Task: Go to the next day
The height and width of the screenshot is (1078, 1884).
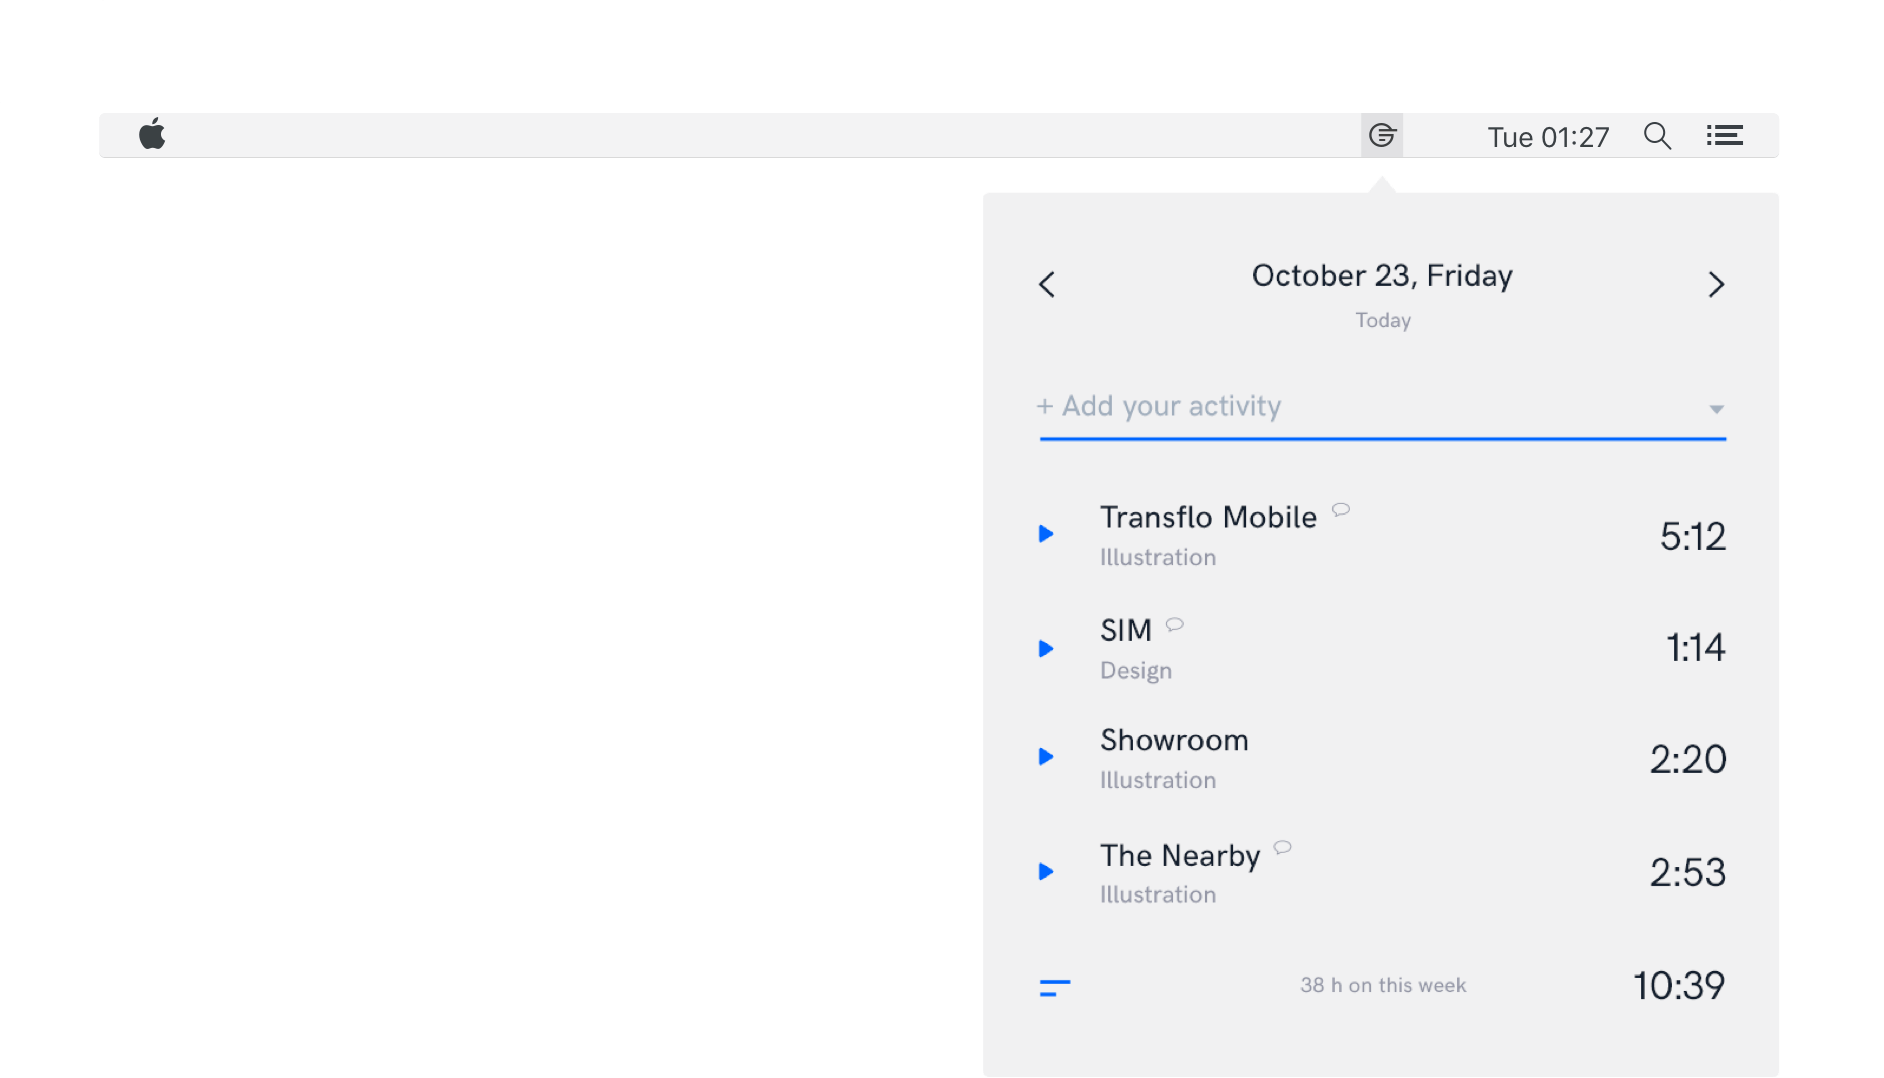Action: (1716, 285)
